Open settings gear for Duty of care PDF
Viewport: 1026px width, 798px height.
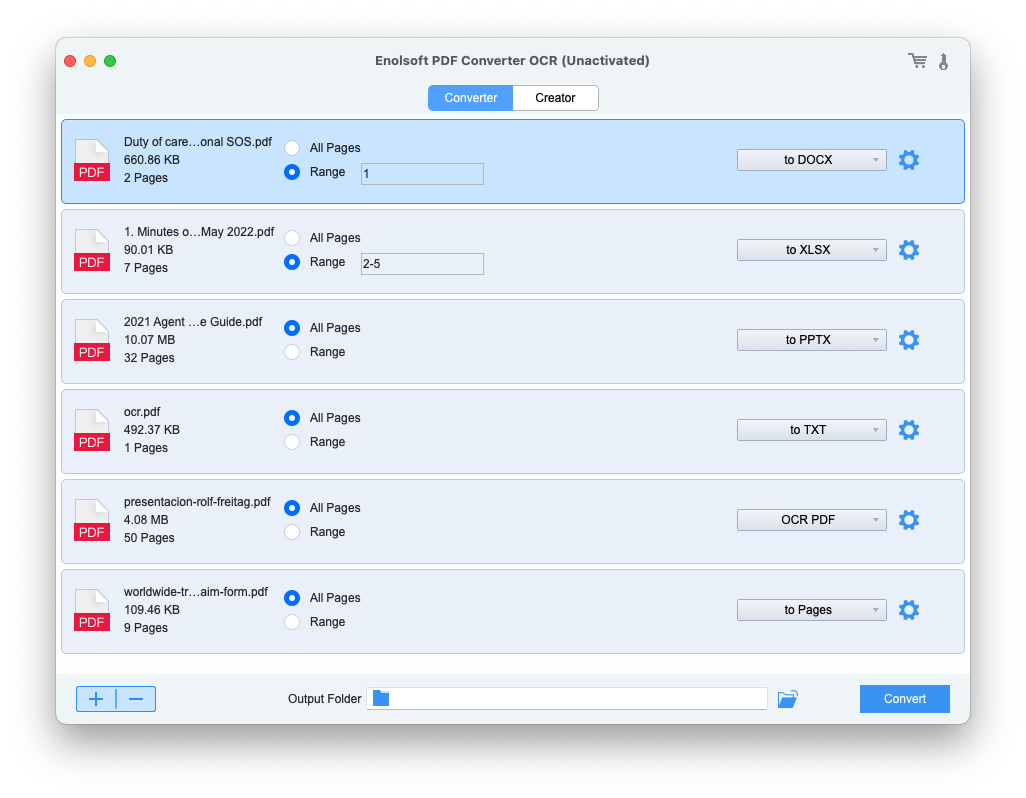(x=908, y=160)
